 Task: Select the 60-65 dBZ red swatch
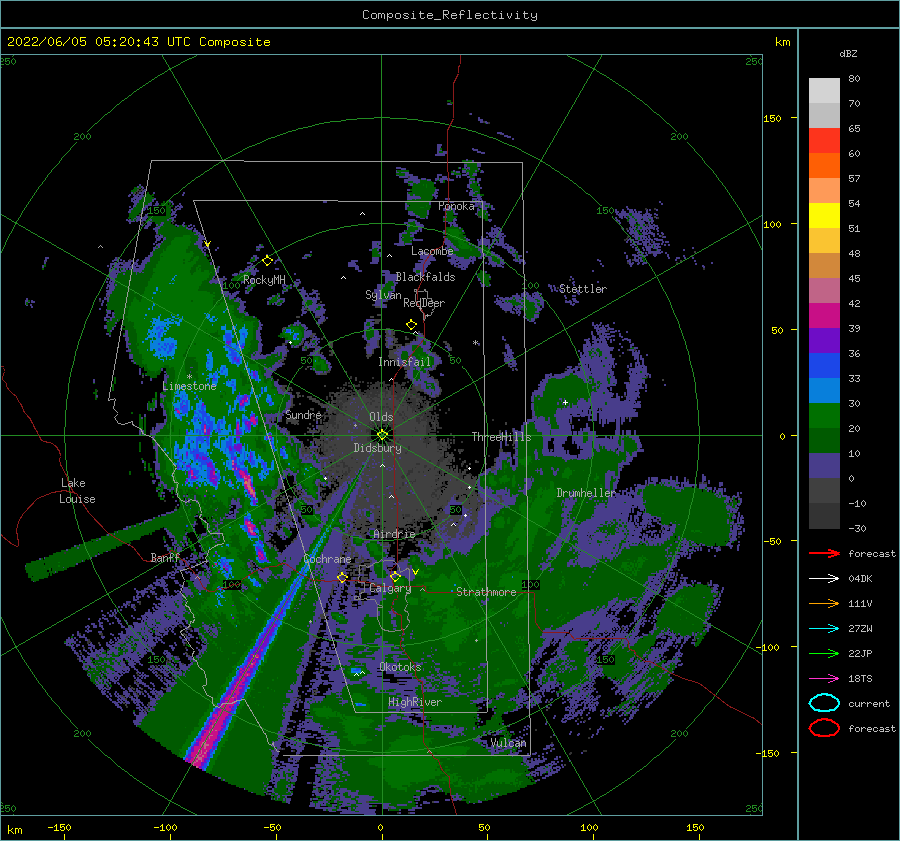(824, 140)
